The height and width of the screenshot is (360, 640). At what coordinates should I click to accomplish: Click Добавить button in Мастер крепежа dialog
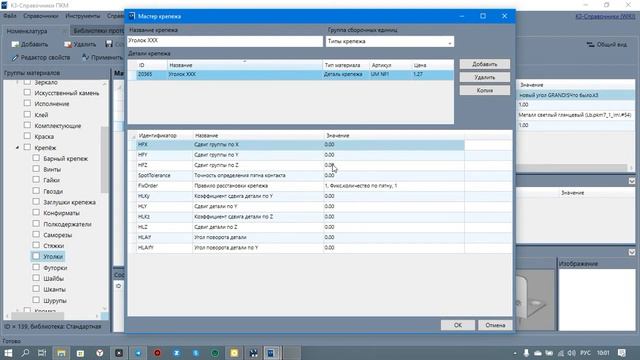[484, 64]
